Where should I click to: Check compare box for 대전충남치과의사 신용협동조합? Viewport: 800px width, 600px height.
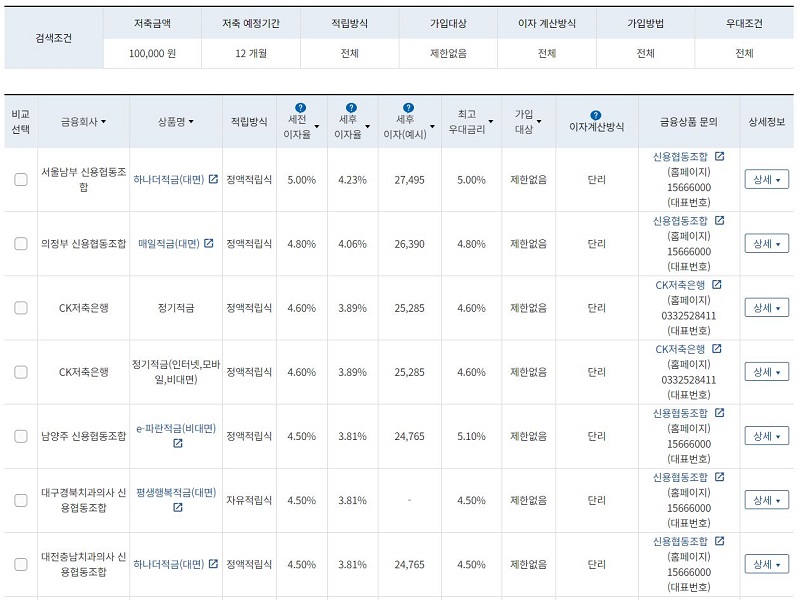[21, 564]
